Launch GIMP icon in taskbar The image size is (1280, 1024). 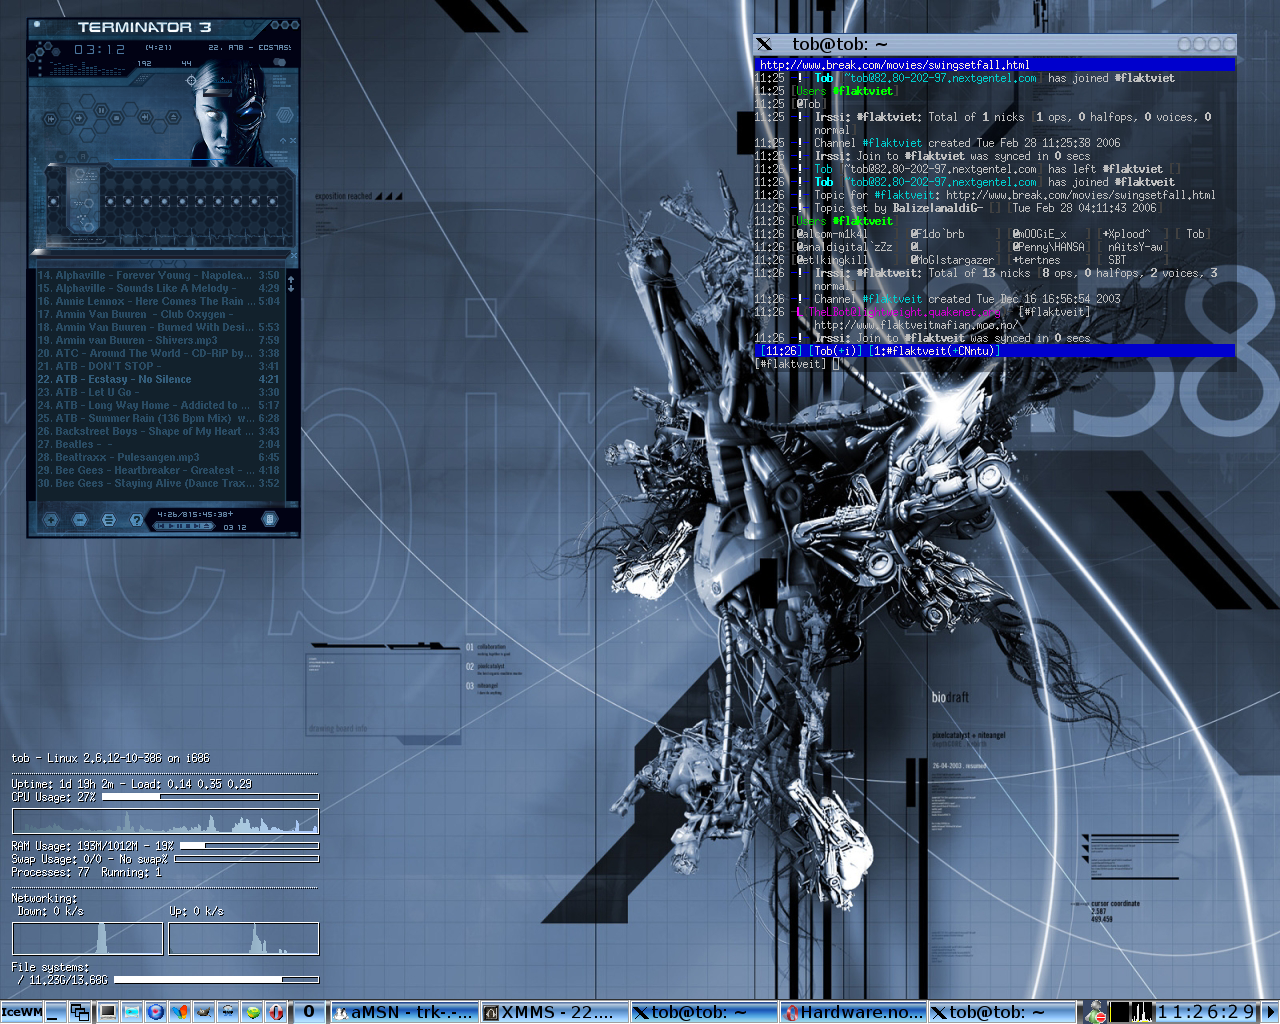coord(204,1012)
